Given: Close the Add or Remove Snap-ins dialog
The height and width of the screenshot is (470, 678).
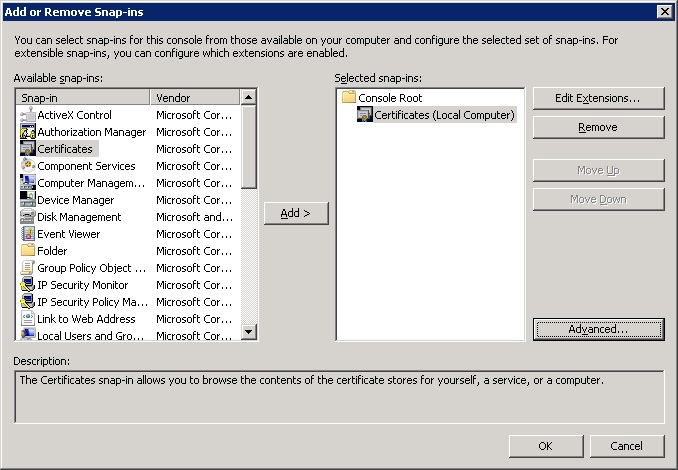Looking at the screenshot, I should point(664,10).
